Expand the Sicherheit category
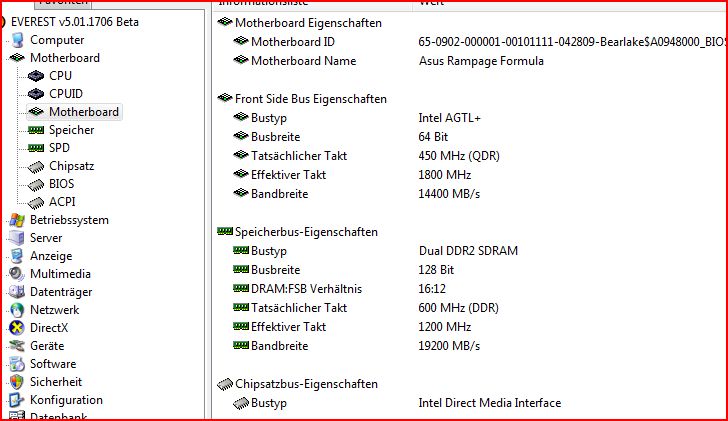This screenshot has height=421, width=728. [x=56, y=382]
